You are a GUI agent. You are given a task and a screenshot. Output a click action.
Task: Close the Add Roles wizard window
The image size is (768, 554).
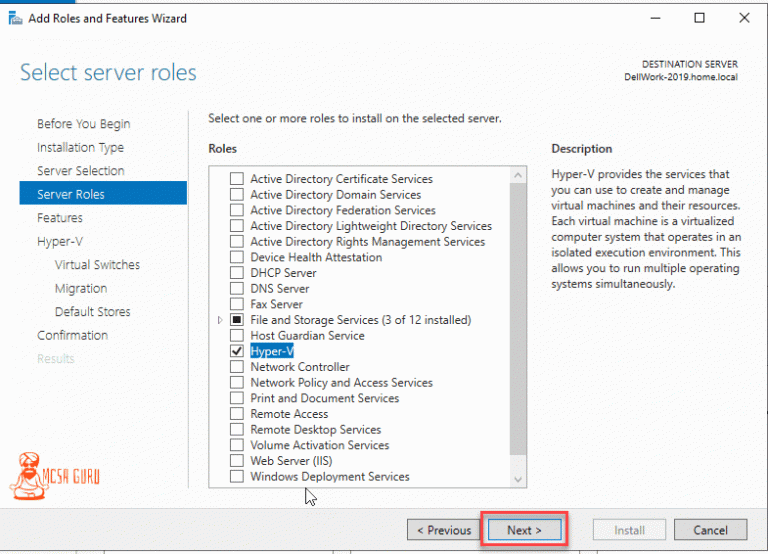tap(744, 18)
